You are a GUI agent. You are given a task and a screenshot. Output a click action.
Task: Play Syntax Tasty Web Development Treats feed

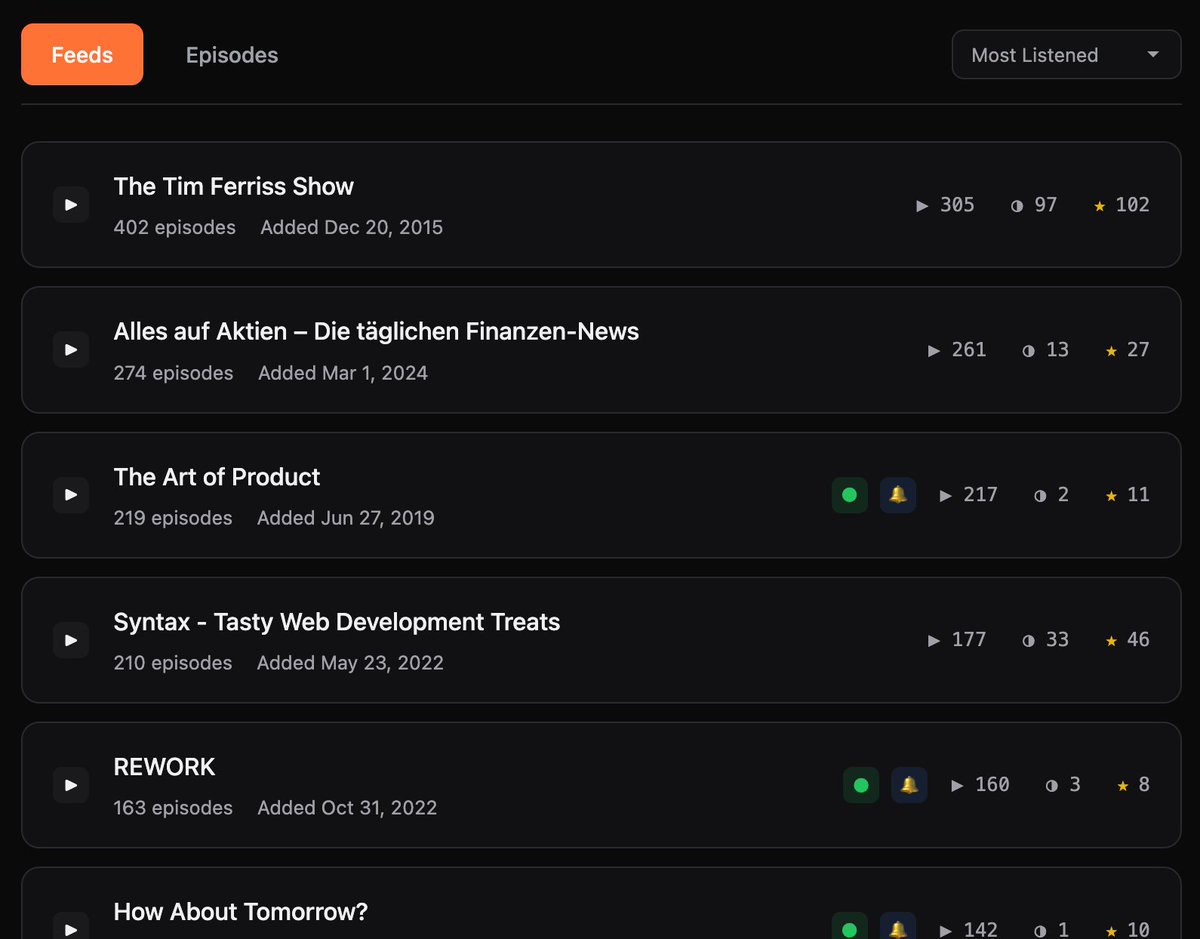click(71, 640)
